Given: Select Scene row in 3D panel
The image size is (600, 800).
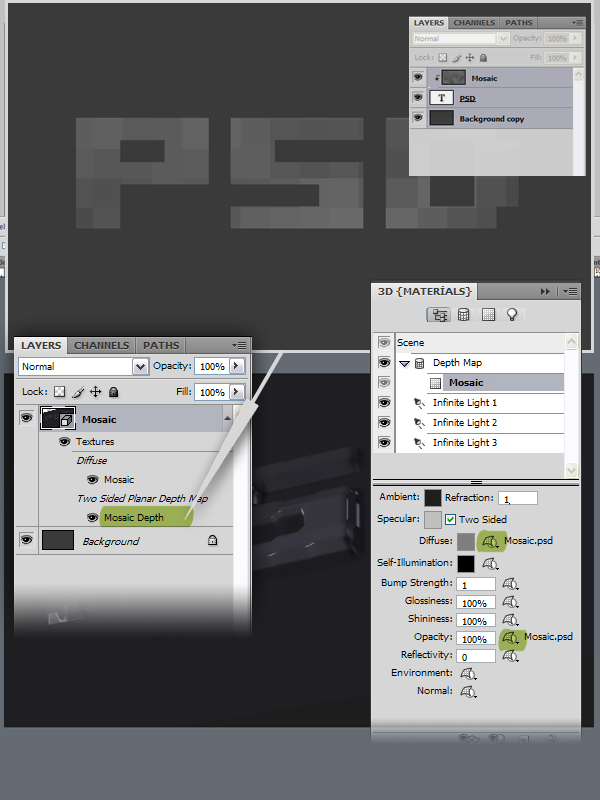Looking at the screenshot, I should (x=480, y=343).
